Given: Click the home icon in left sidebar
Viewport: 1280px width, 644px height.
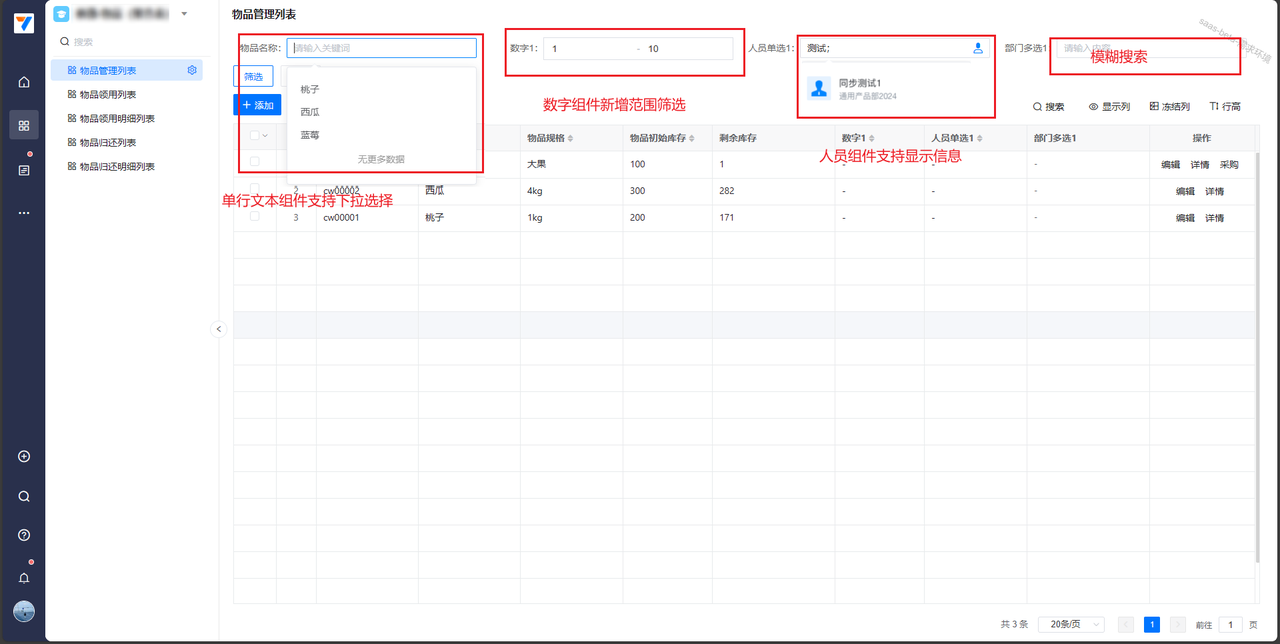Looking at the screenshot, I should click(x=24, y=82).
